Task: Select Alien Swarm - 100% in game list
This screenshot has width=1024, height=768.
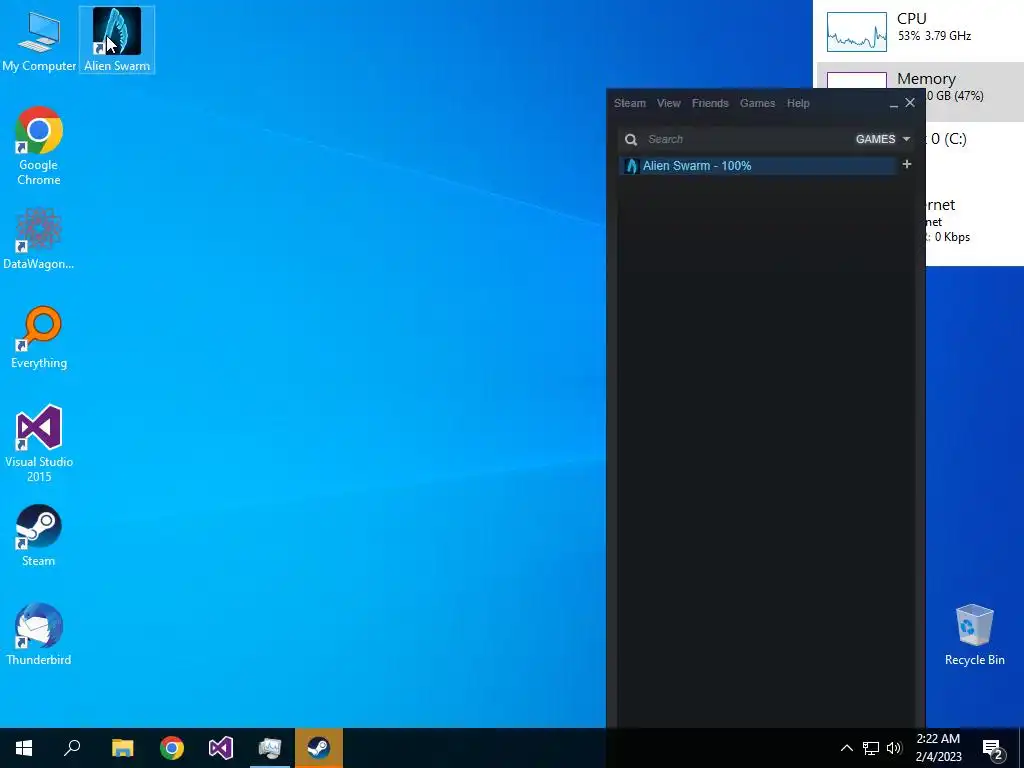Action: tap(758, 166)
